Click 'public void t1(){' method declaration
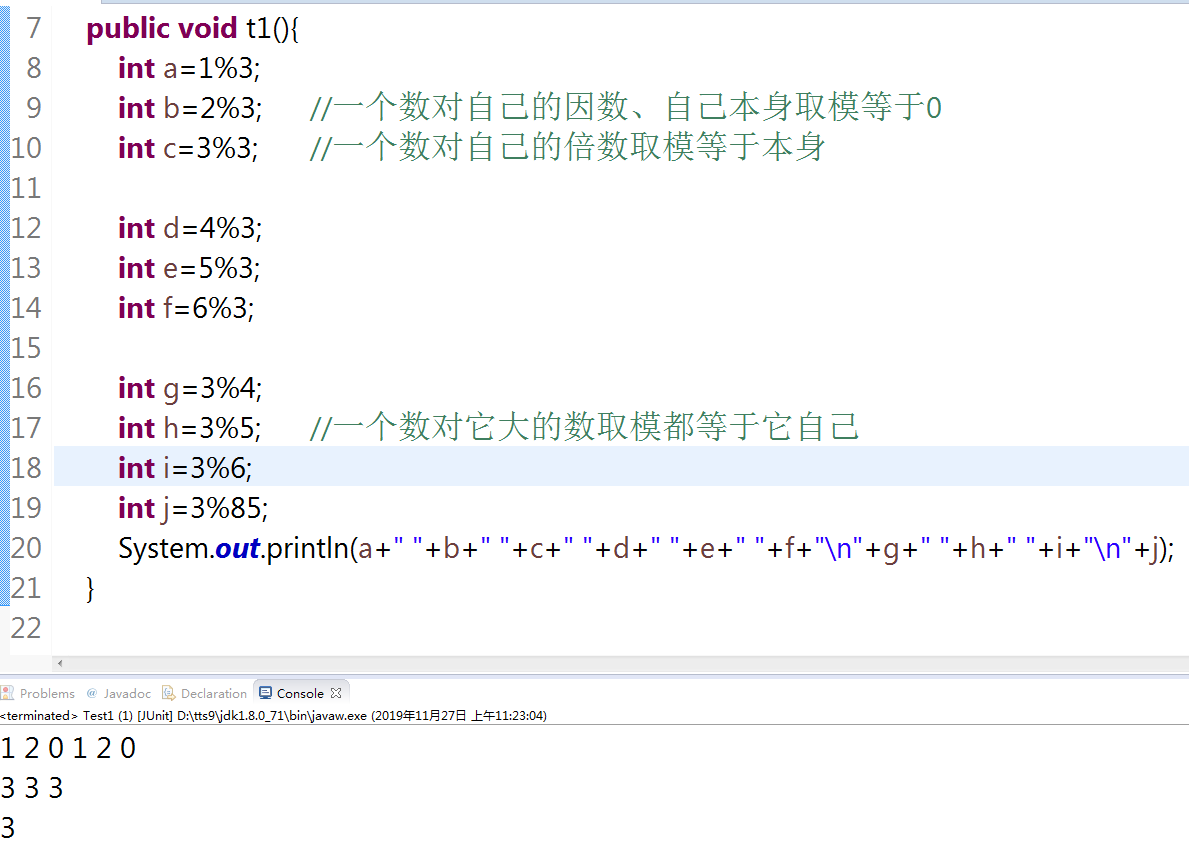The image size is (1189, 842). point(193,29)
